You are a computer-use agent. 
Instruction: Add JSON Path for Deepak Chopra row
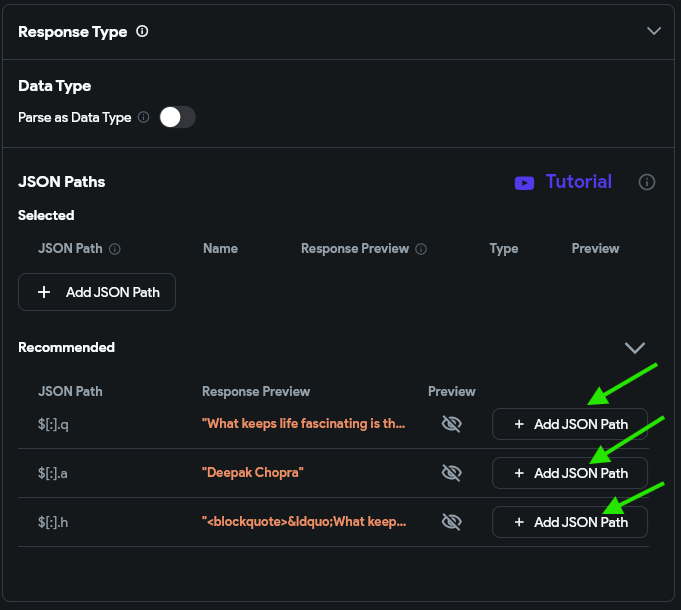point(570,473)
